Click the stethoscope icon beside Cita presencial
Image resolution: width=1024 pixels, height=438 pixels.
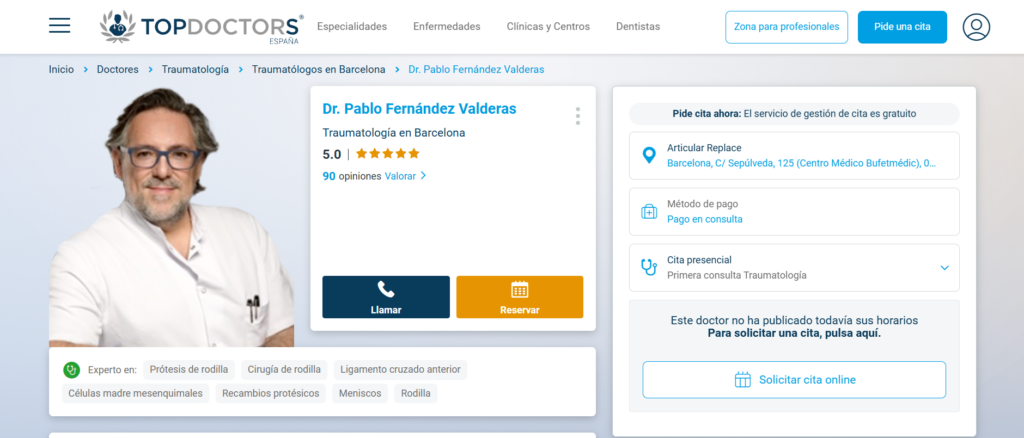(649, 267)
